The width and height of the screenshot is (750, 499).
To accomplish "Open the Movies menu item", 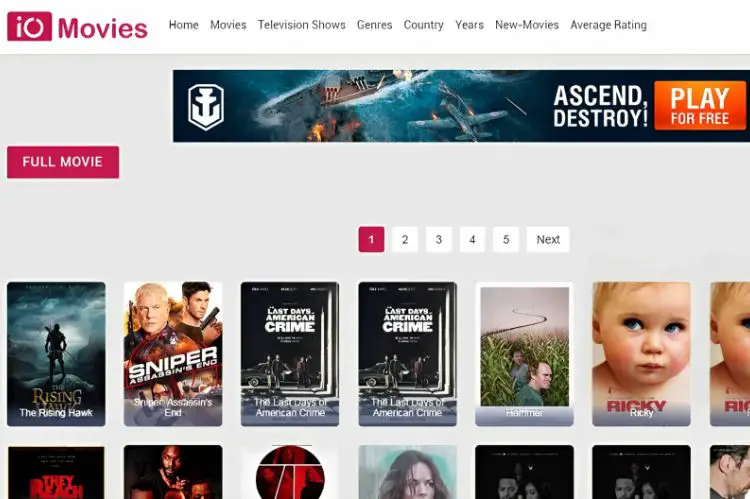I will tap(228, 25).
